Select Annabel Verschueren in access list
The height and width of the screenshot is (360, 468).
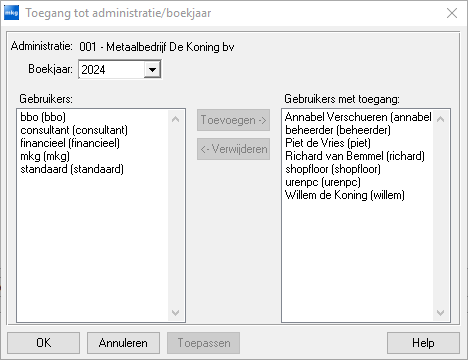click(x=358, y=117)
